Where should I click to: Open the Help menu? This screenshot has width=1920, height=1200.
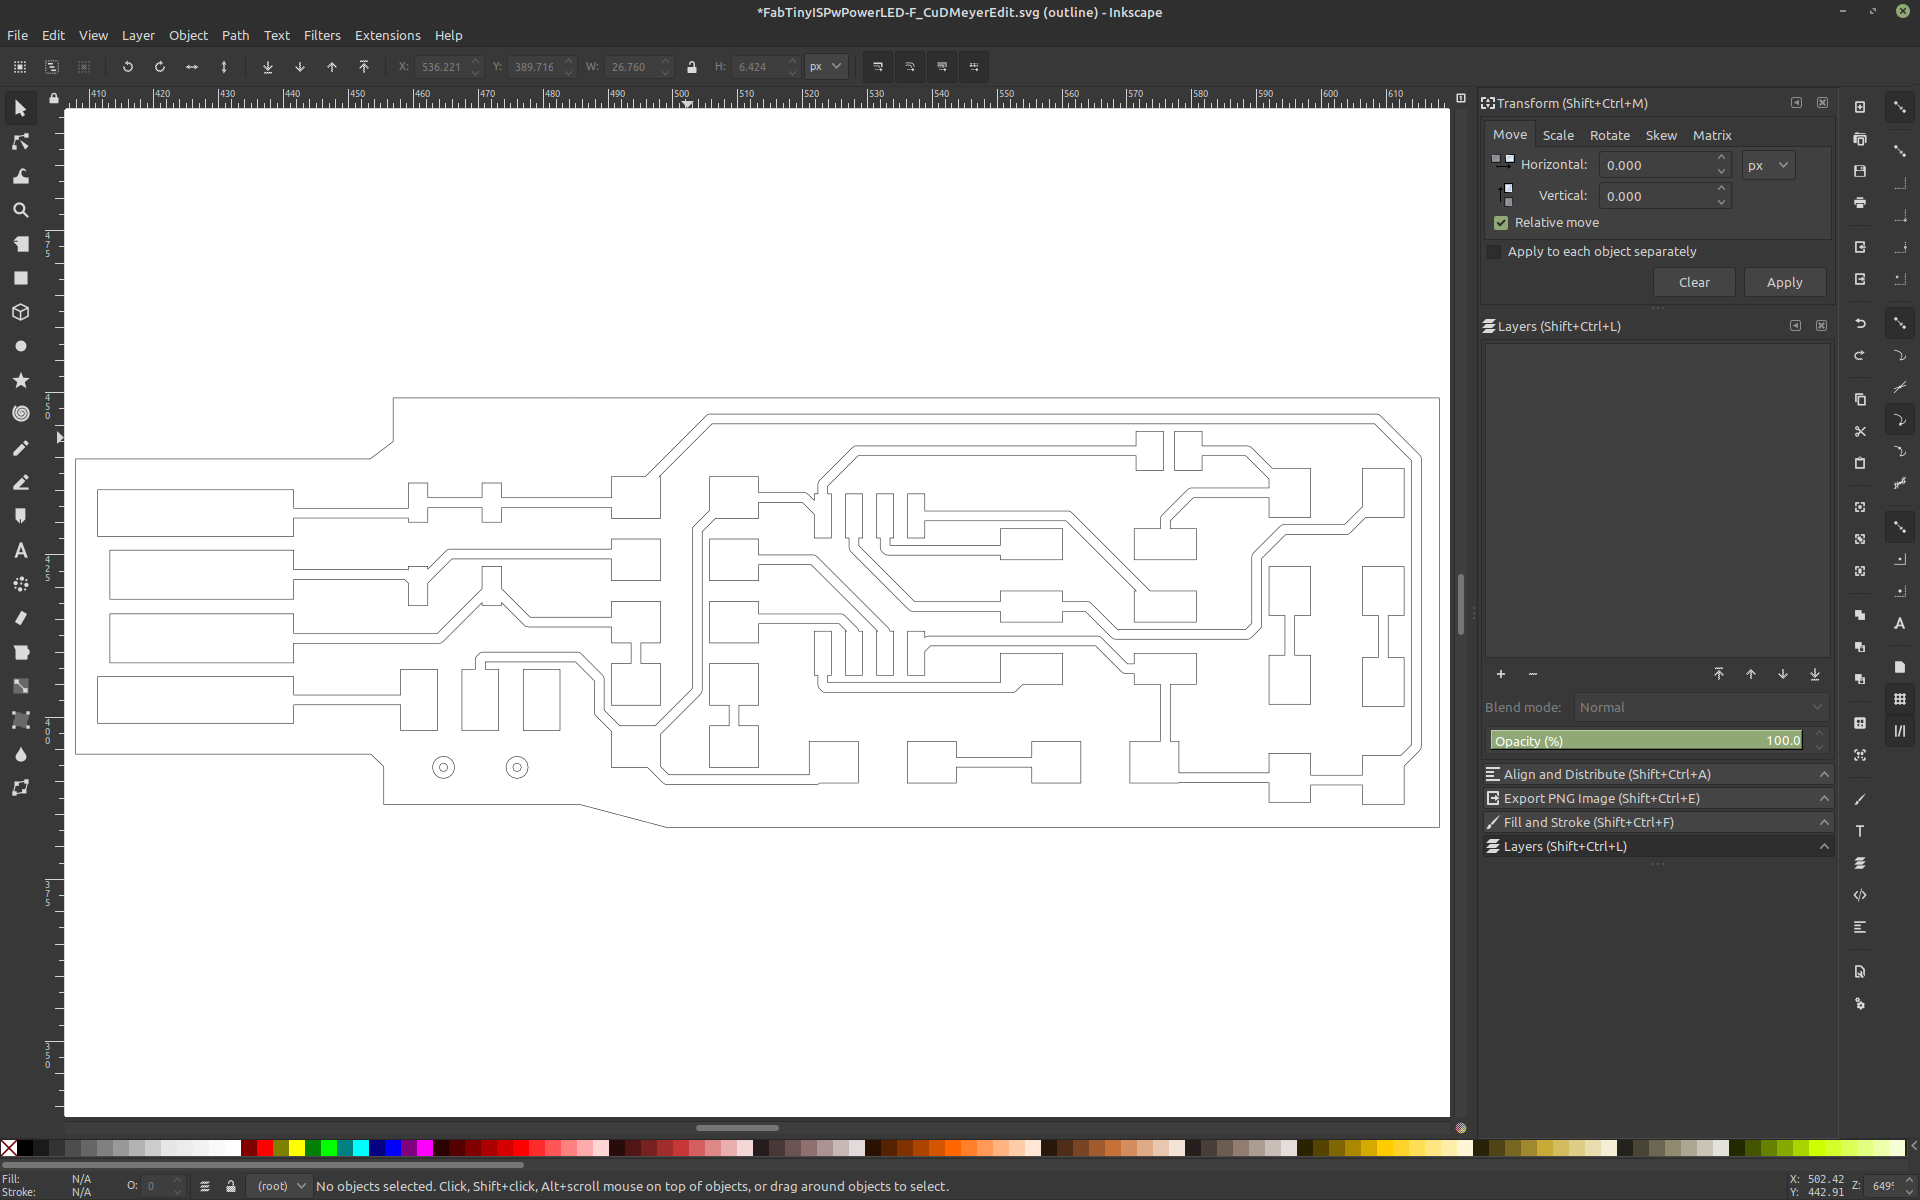448,35
